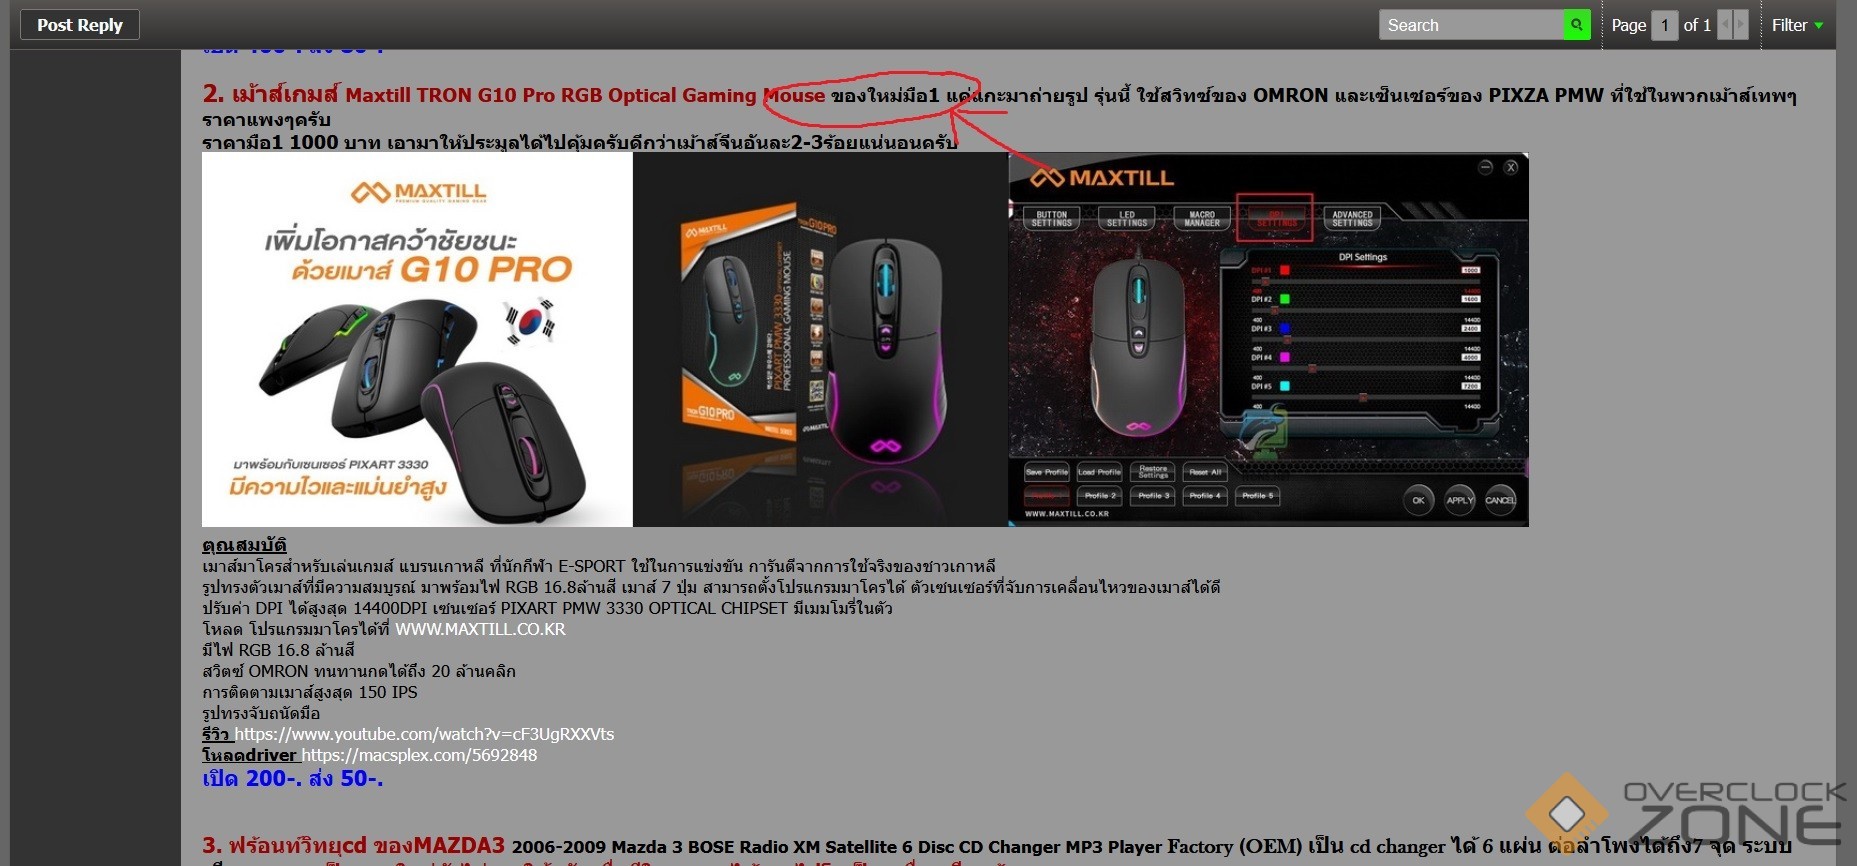
Task: Choose Profile 2 in Maxtill software
Action: tap(1099, 496)
